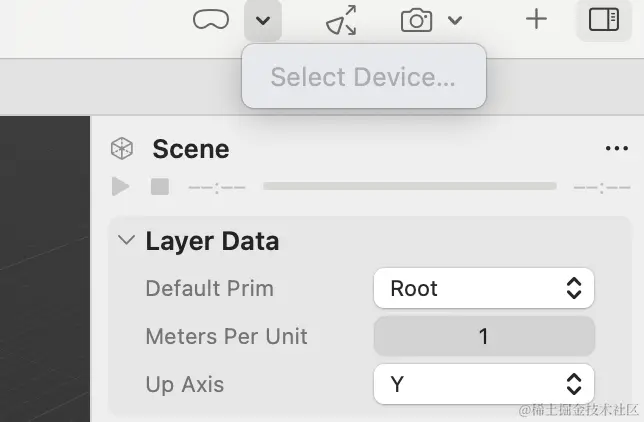Click the Vision Pro headset device icon
Screen dimensions: 644x422
tap(211, 20)
